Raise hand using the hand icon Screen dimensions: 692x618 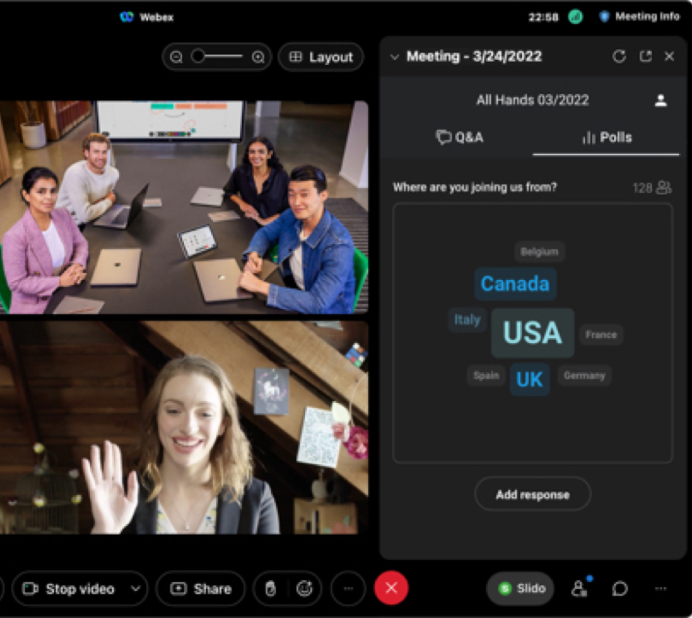coord(270,589)
